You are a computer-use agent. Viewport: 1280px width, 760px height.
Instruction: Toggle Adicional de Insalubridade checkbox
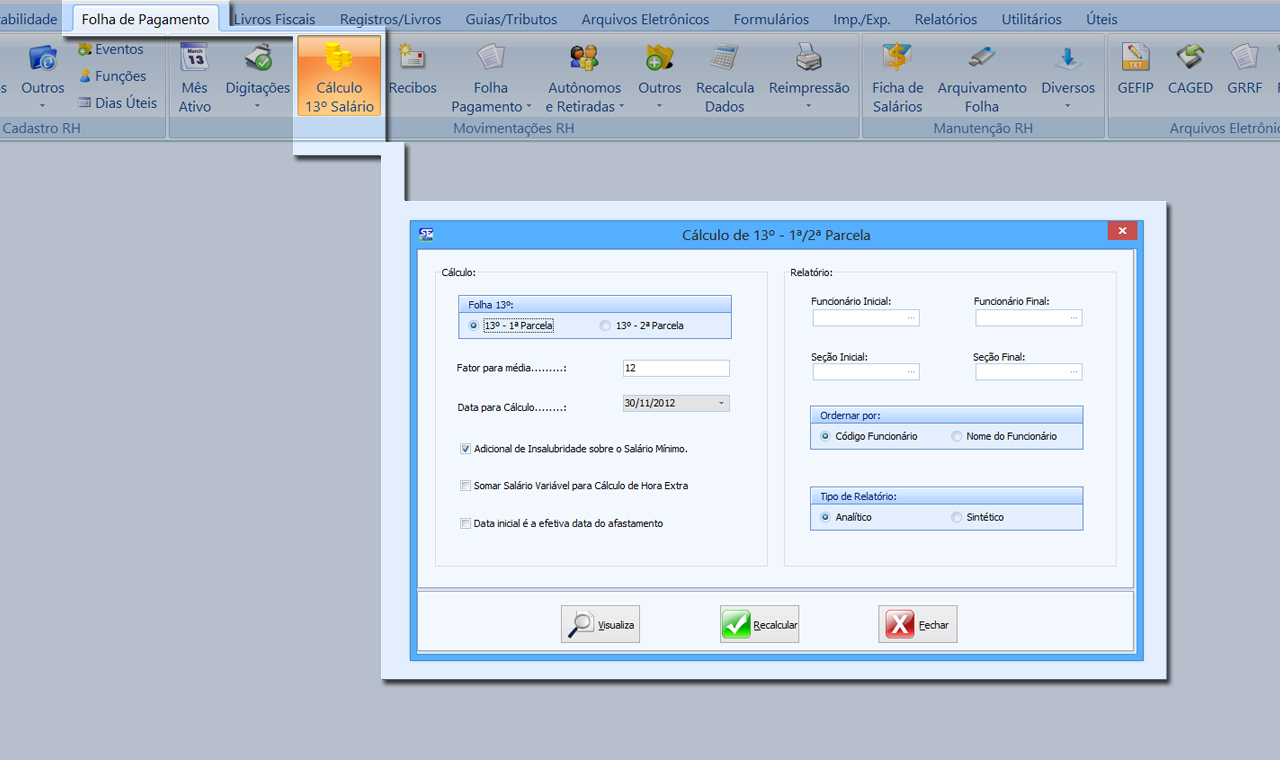[466, 449]
